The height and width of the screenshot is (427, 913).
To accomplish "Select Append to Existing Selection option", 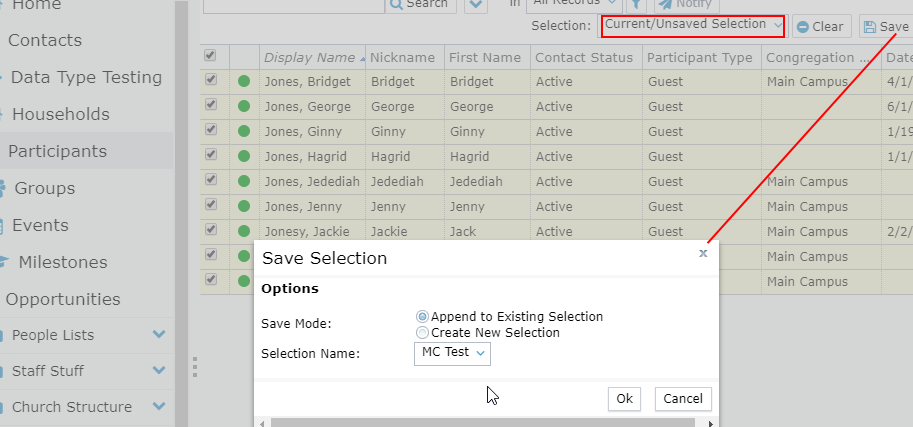I will (422, 317).
